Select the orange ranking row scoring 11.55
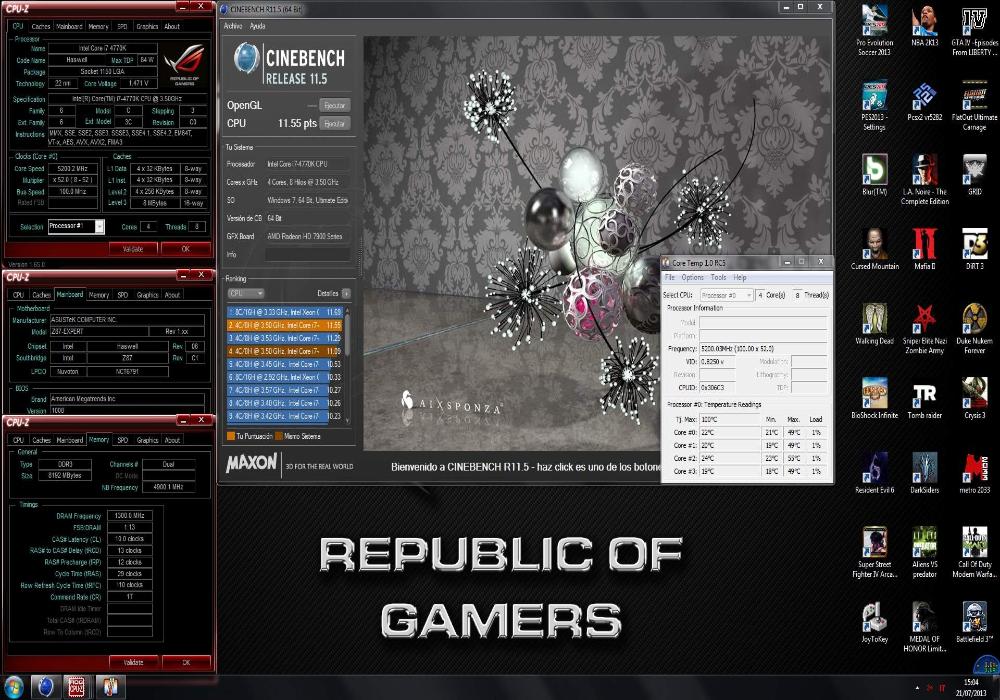The height and width of the screenshot is (700, 1000). (x=284, y=325)
